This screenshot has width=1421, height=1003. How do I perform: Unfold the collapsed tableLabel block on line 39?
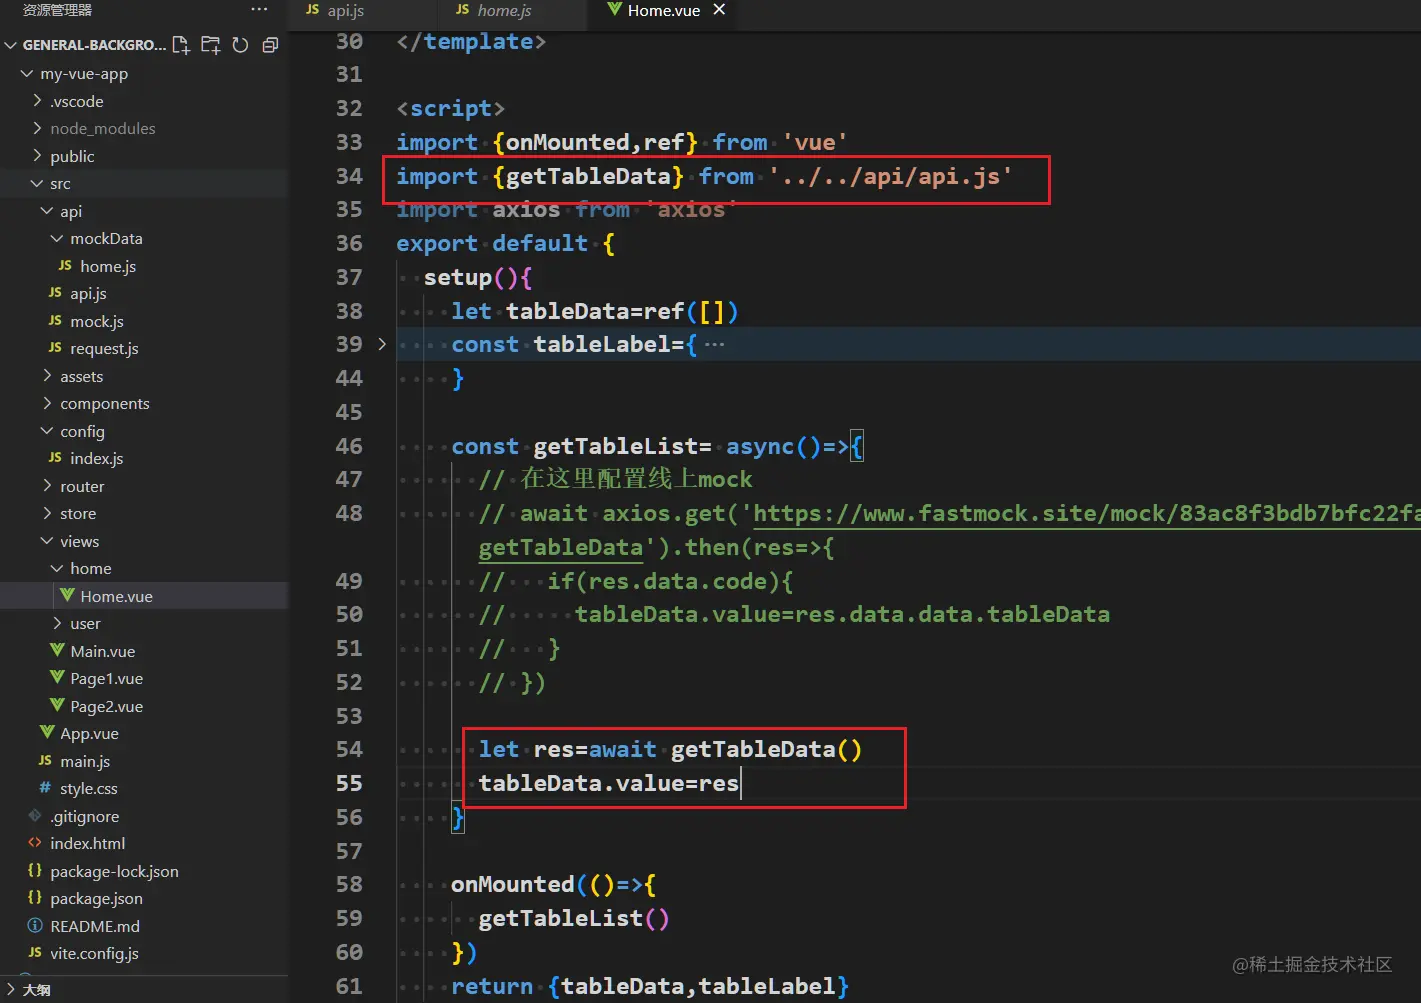(x=382, y=344)
